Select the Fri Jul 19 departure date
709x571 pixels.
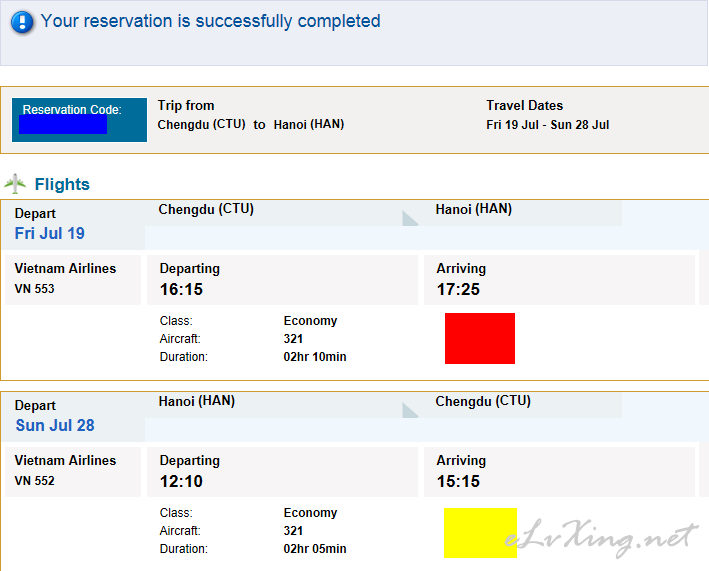tap(49, 233)
